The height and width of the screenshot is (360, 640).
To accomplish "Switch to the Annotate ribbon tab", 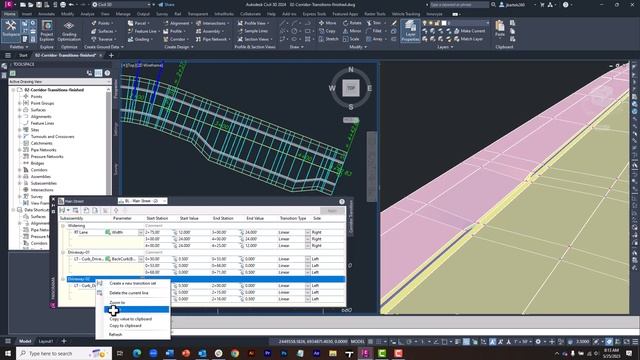I will tap(46, 14).
